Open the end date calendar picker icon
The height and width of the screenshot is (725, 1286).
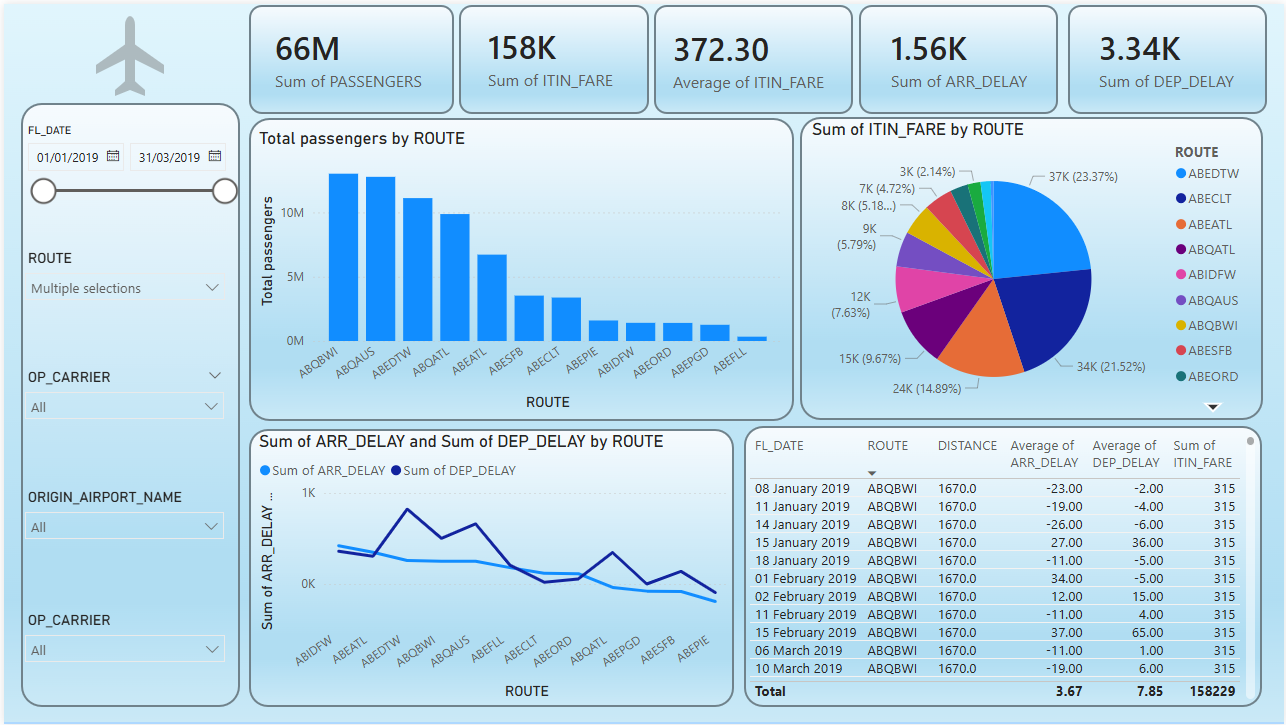[x=215, y=157]
